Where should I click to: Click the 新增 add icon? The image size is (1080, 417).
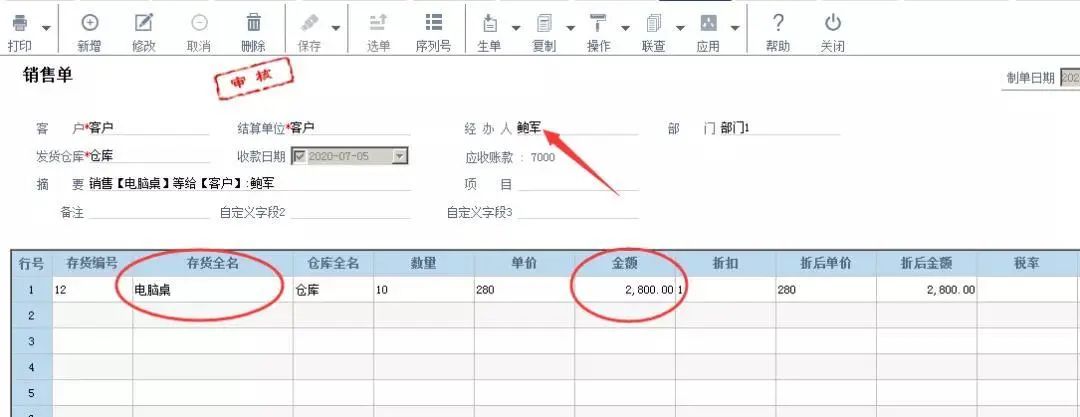coord(90,23)
